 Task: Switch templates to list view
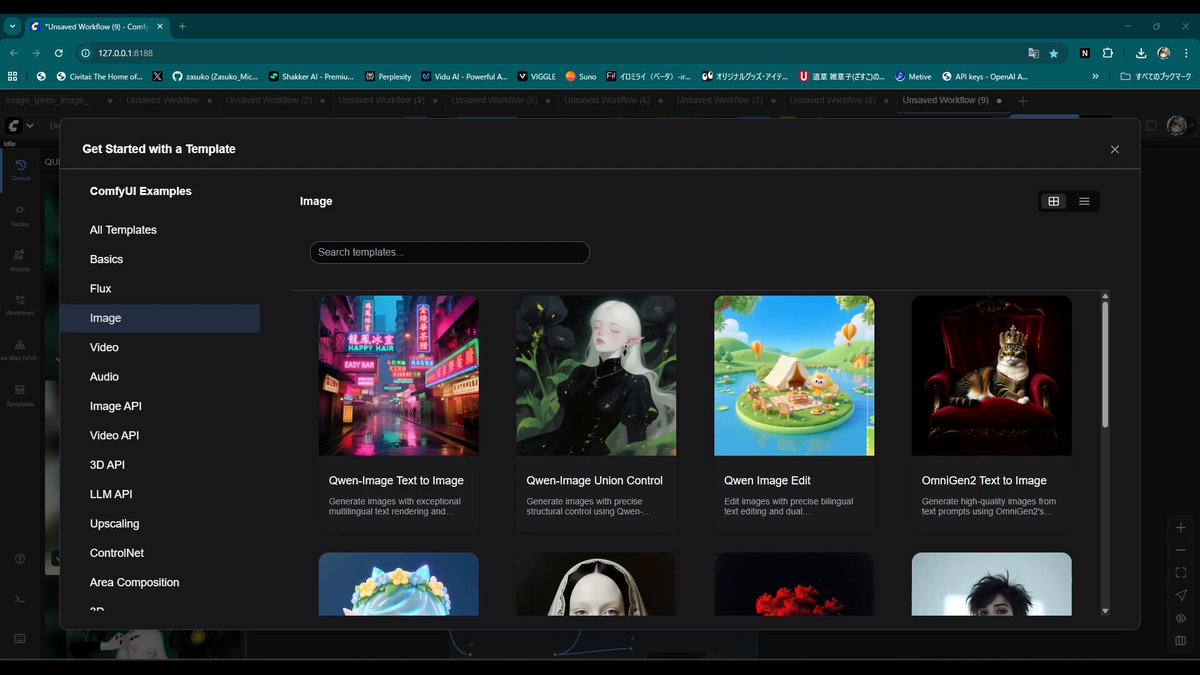(x=1084, y=201)
